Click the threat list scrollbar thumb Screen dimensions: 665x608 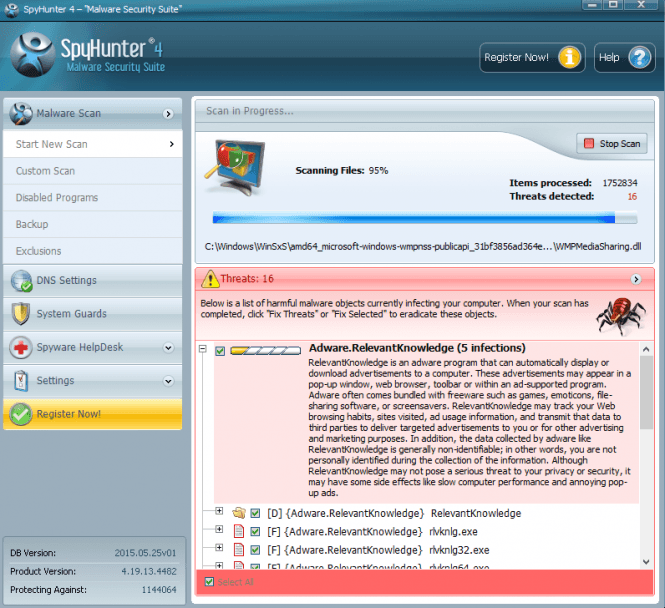pos(646,393)
